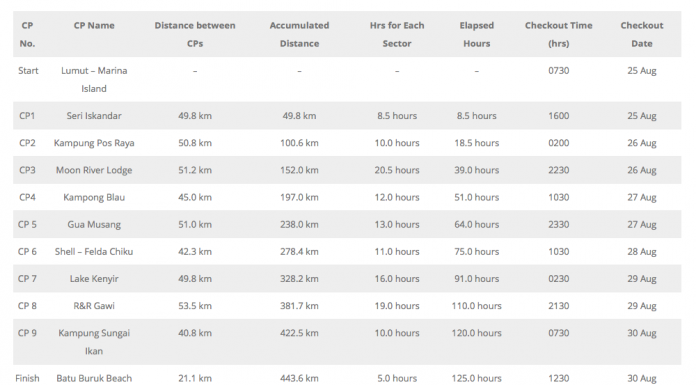696x385 pixels.
Task: Select the Lumut – Marina Island cell
Action: [x=94, y=79]
